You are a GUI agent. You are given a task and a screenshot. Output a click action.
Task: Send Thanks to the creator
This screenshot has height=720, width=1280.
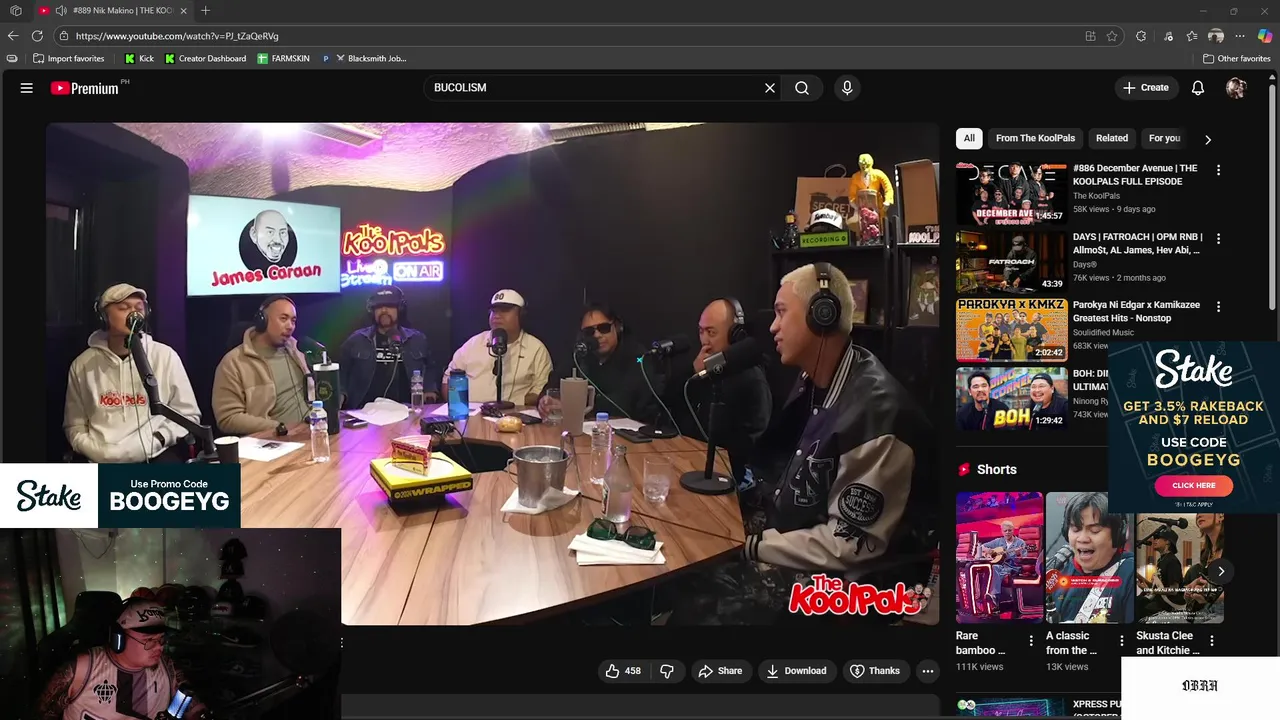point(875,671)
